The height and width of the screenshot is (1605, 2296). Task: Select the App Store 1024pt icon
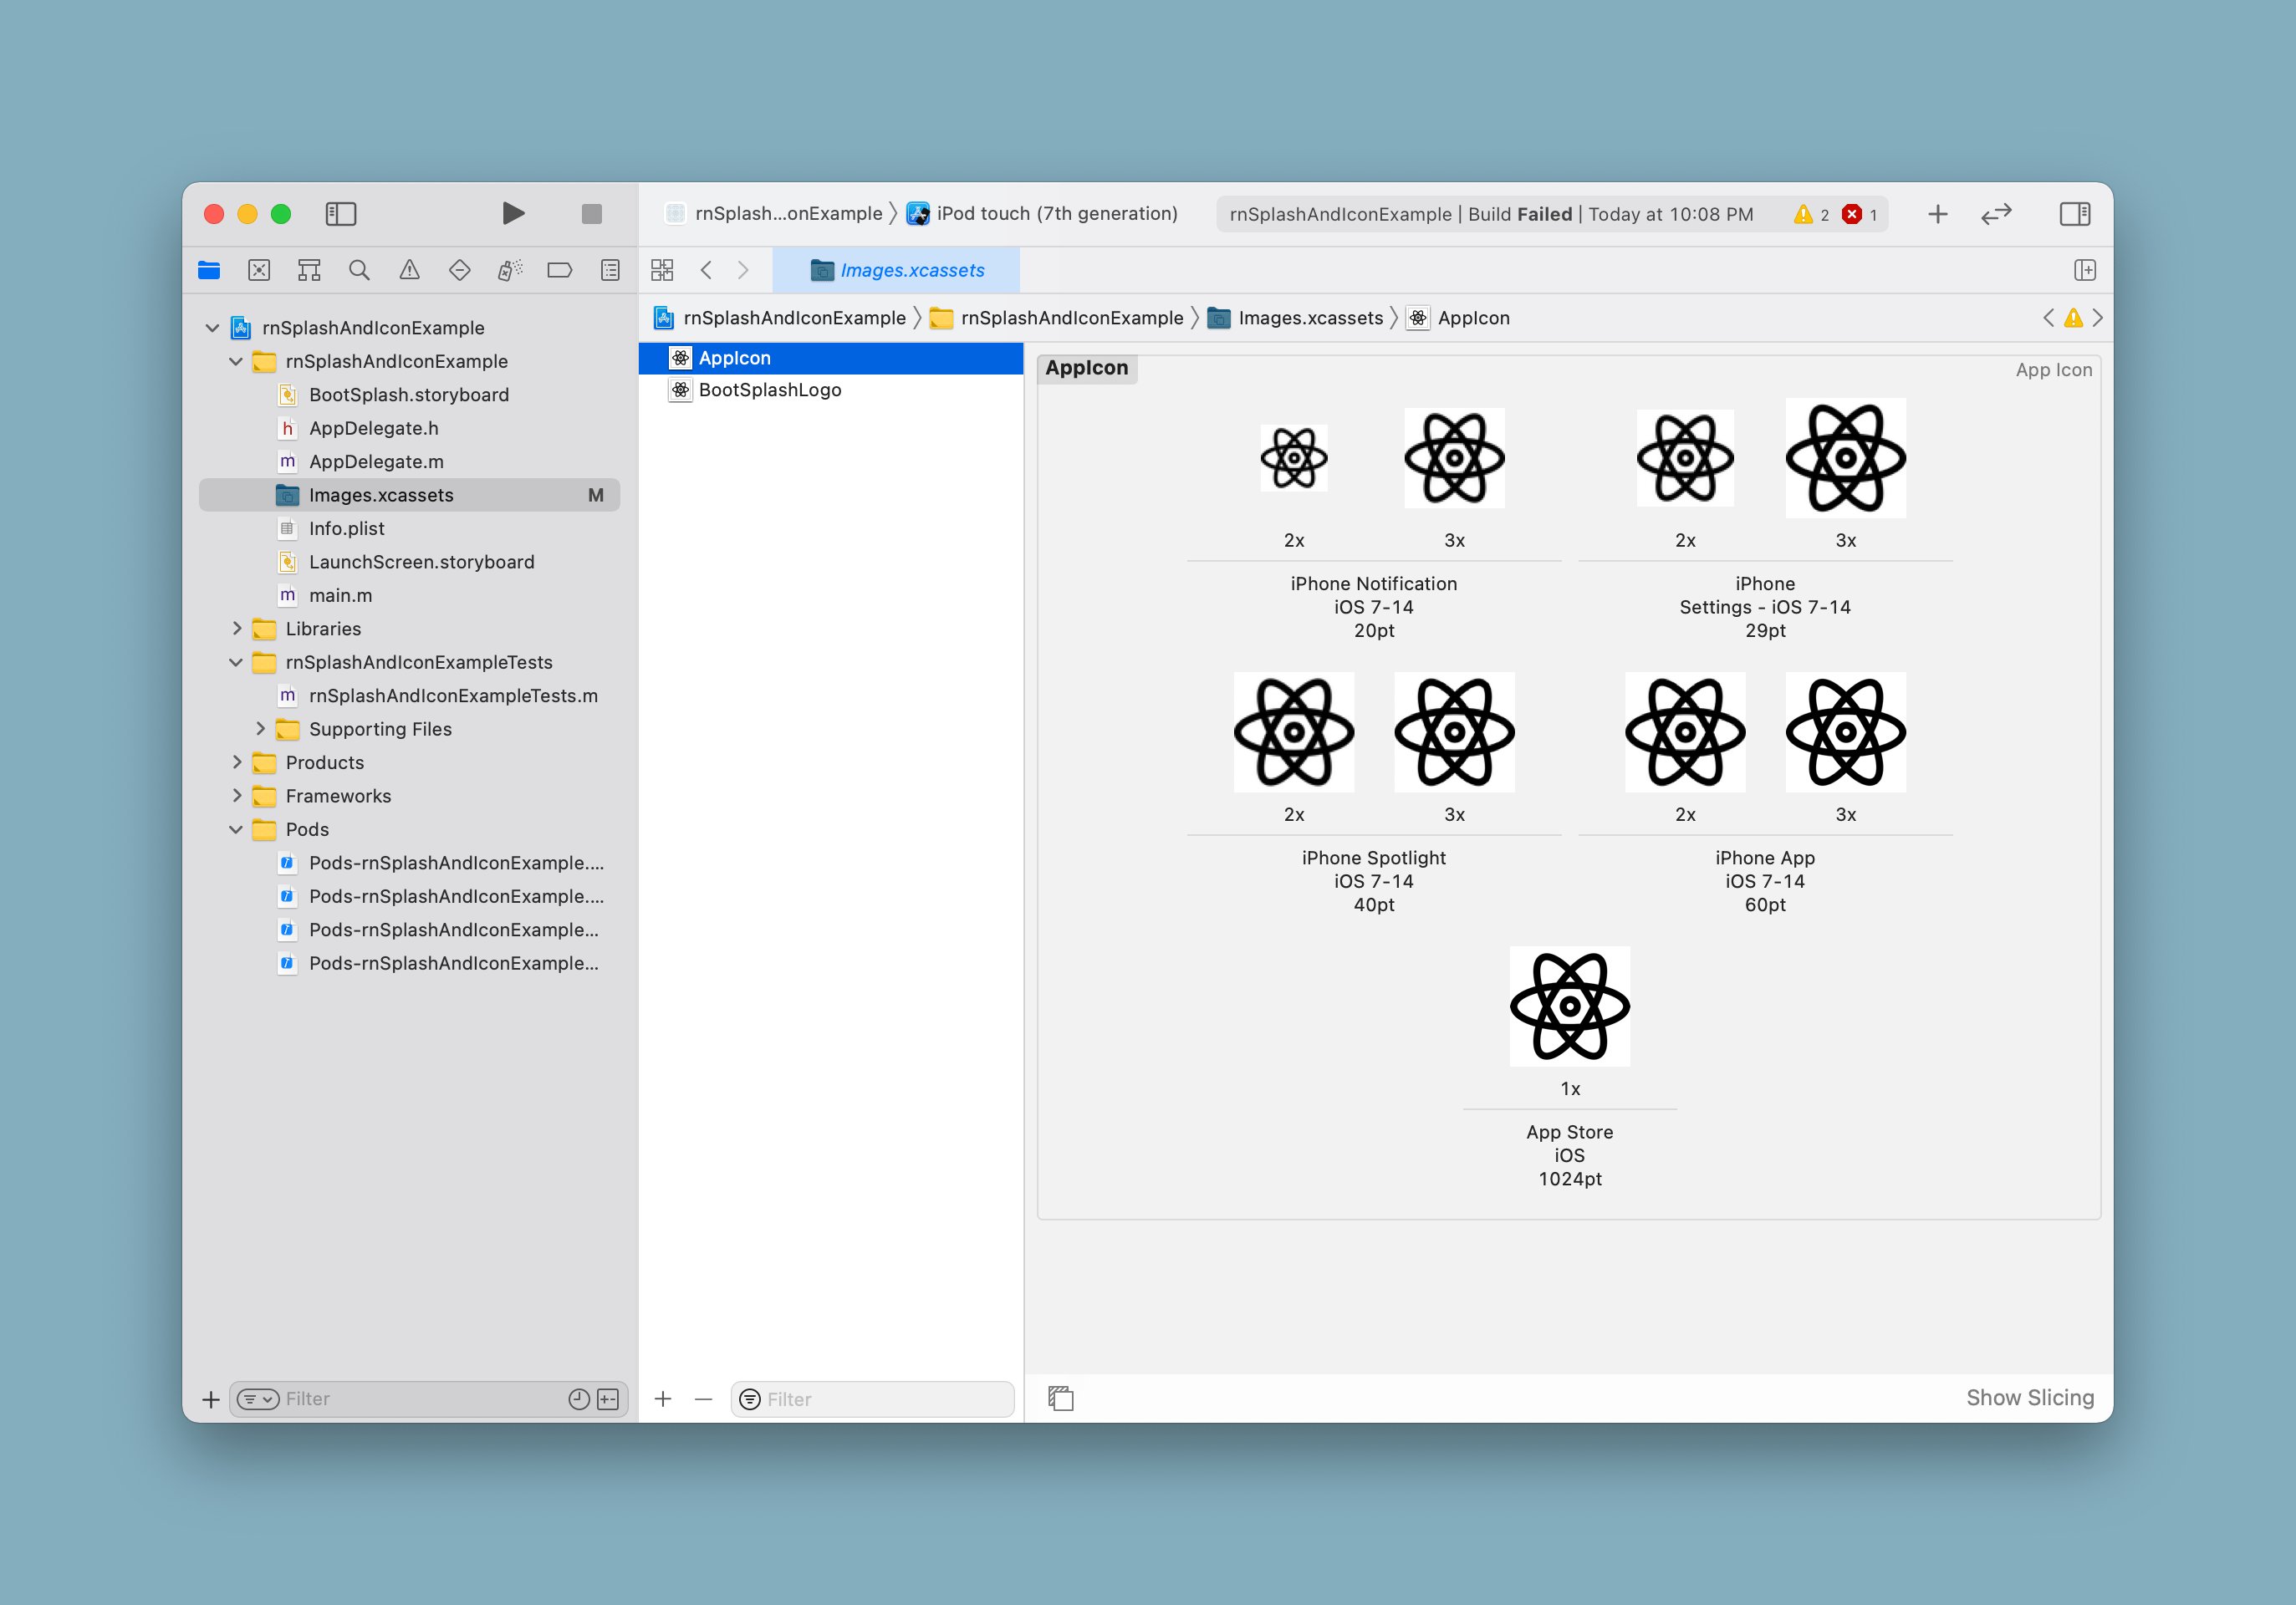tap(1570, 1006)
